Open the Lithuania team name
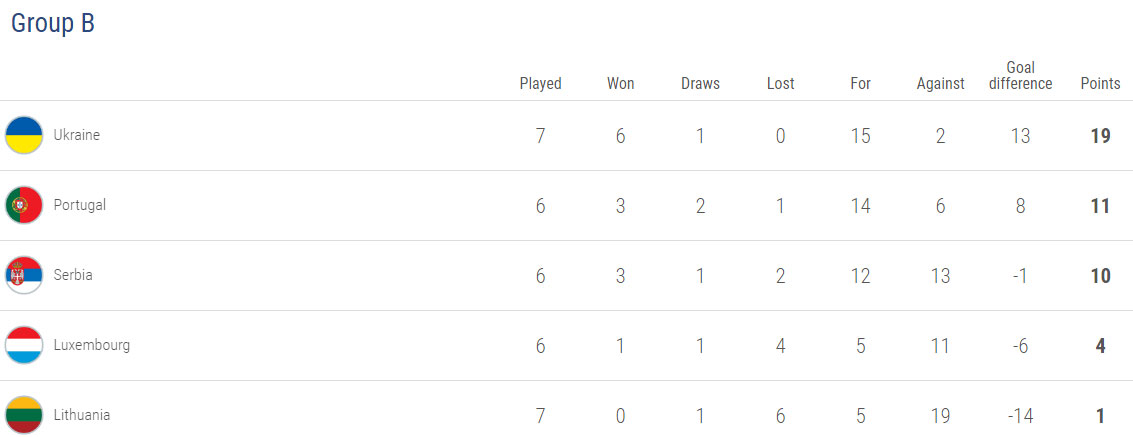Screen dimensions: 1133x437 click(82, 415)
